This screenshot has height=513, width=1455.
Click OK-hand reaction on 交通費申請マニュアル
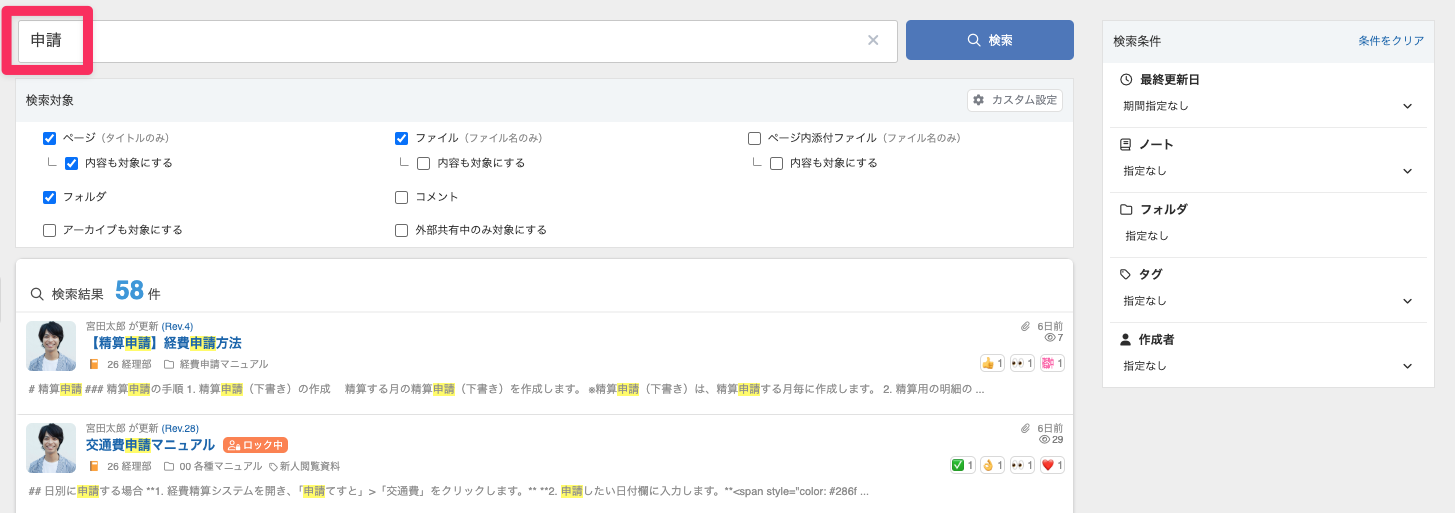pyautogui.click(x=992, y=465)
